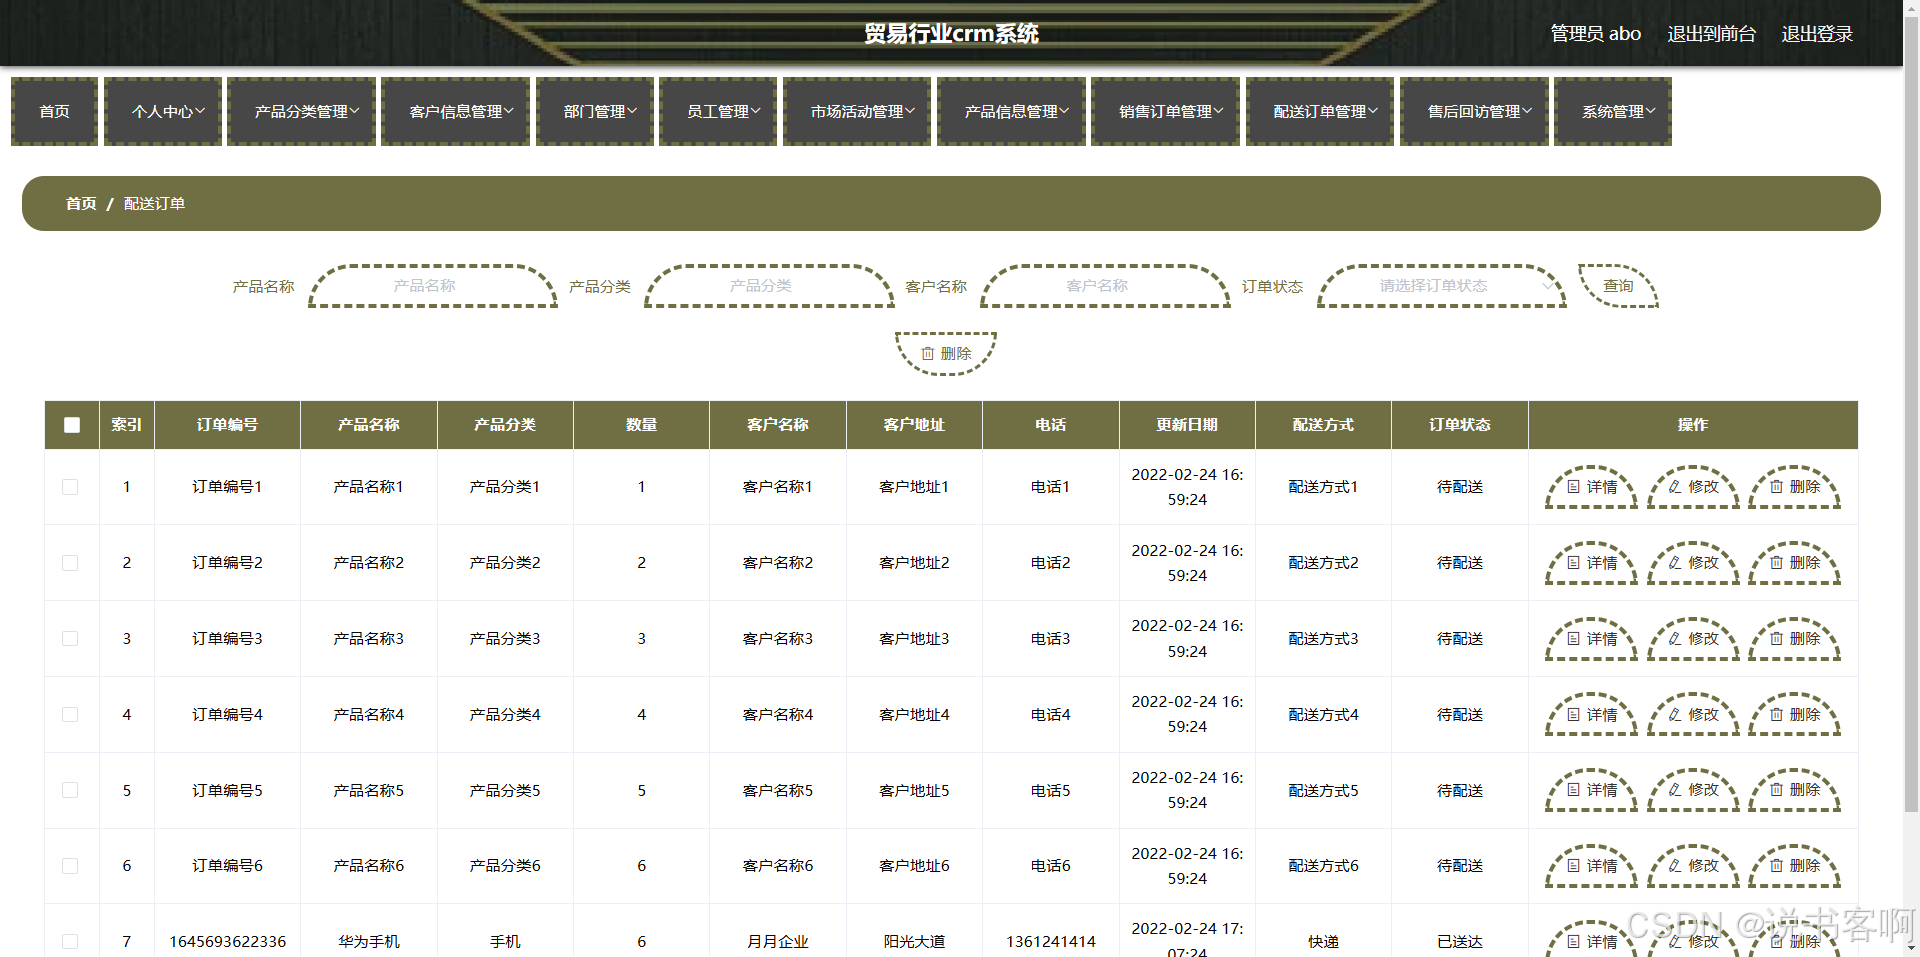This screenshot has height=957, width=1920.
Task: Edit 订单编号6 using 修改
Action: (1693, 866)
